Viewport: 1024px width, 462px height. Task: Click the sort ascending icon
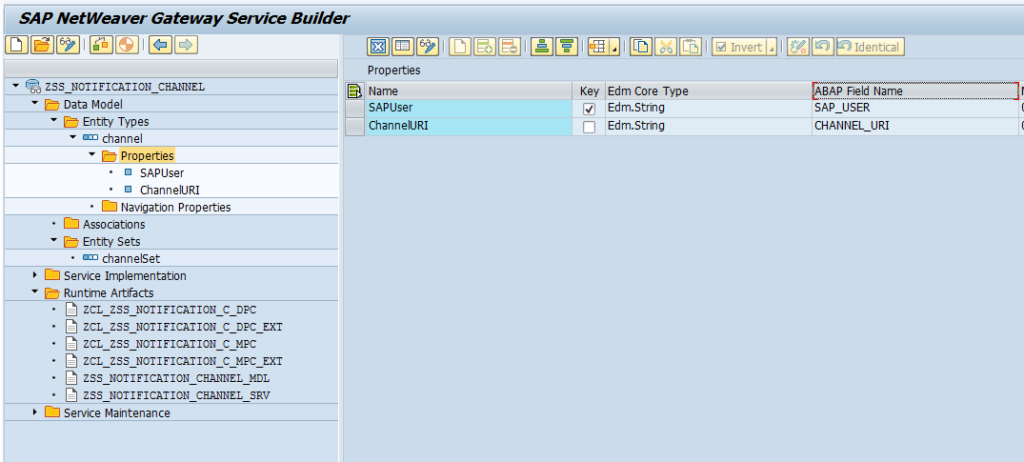pyautogui.click(x=541, y=46)
